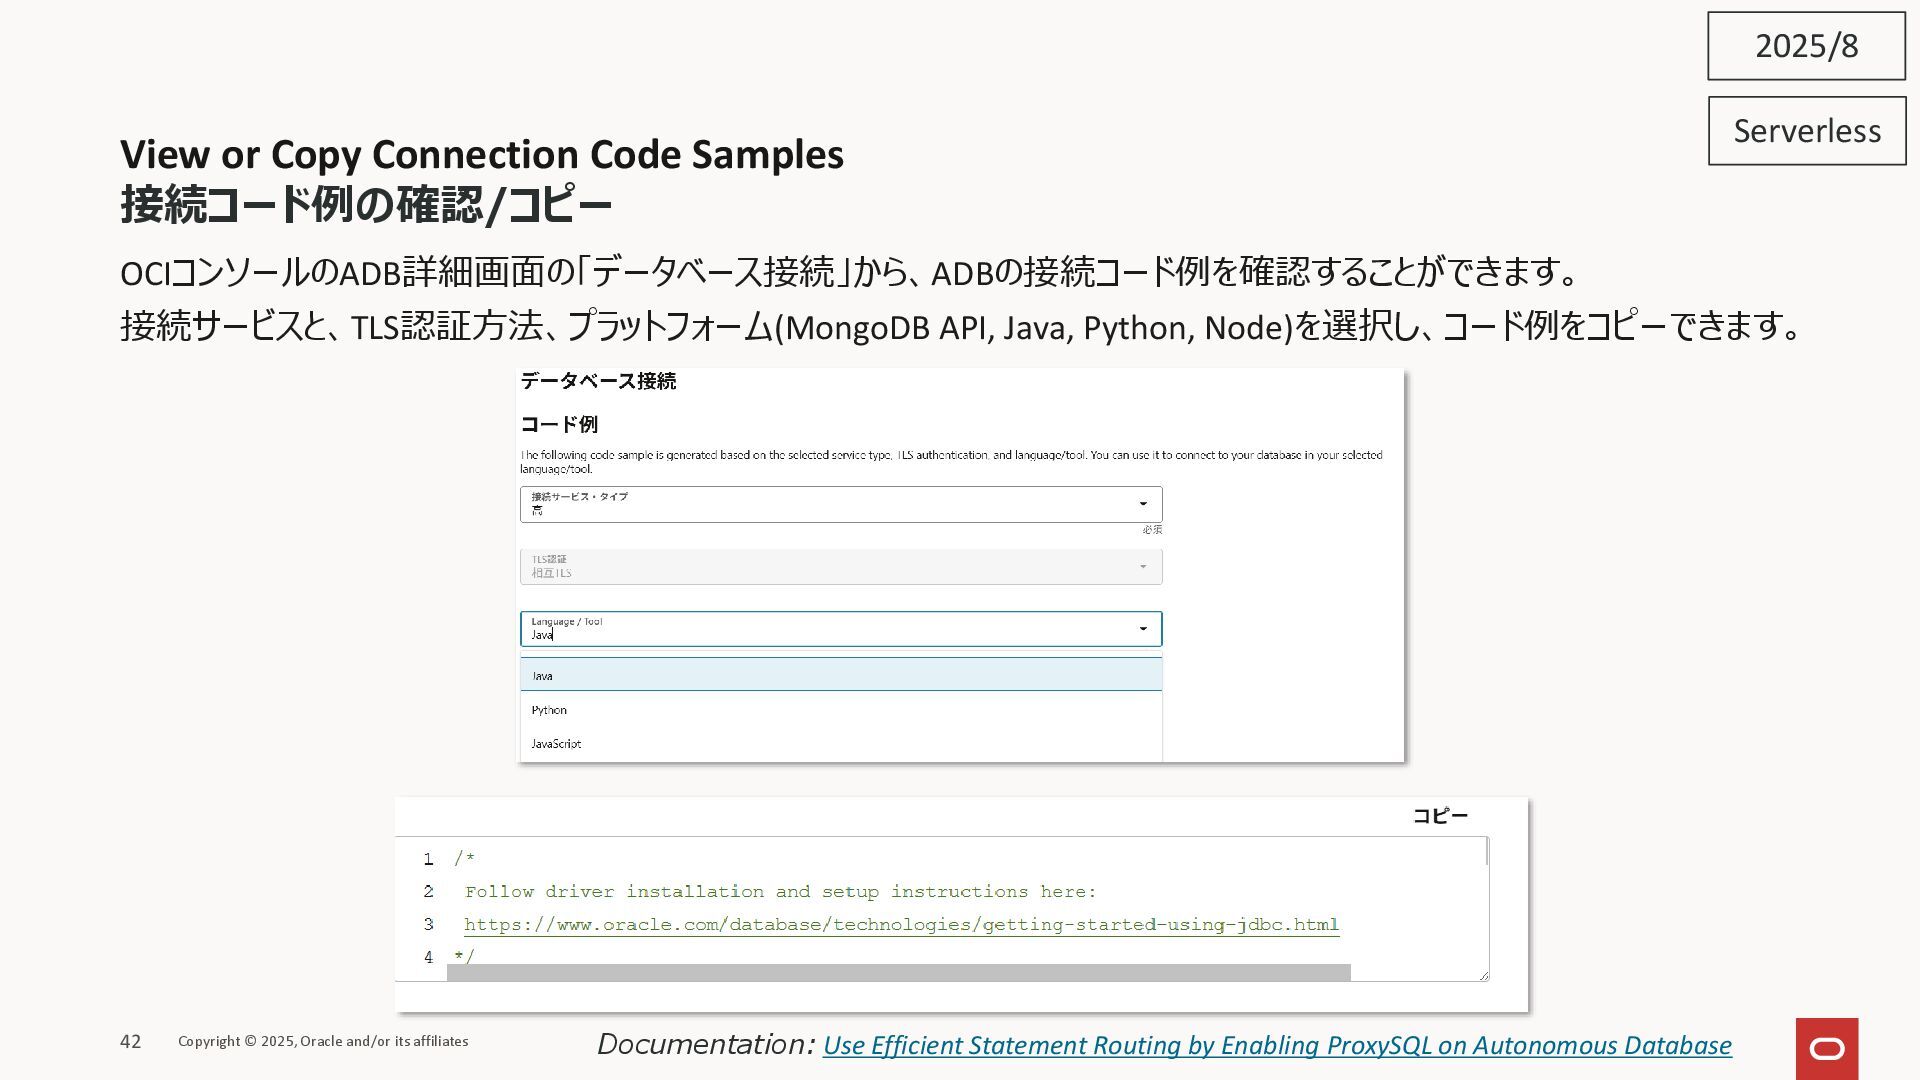
Task: Click the コード例 heading
Action: pos(559,425)
